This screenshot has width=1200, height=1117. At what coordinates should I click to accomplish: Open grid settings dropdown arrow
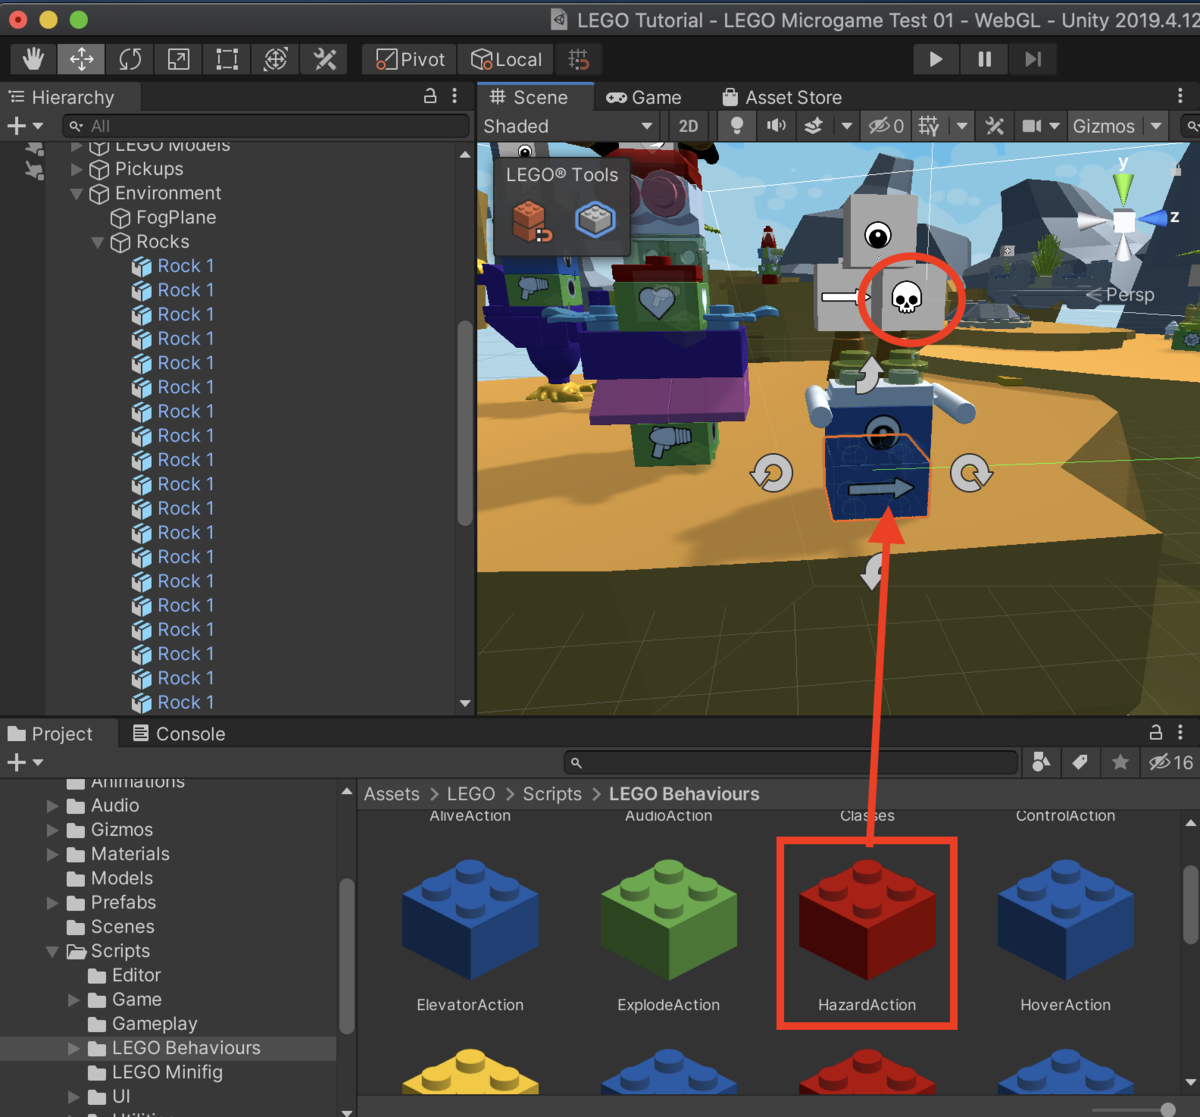pyautogui.click(x=962, y=126)
